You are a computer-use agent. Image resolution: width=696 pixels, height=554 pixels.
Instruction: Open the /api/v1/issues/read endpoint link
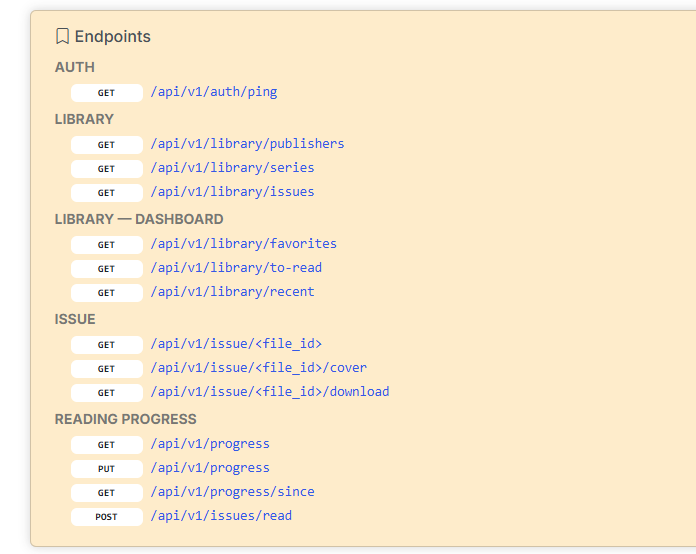(x=221, y=515)
